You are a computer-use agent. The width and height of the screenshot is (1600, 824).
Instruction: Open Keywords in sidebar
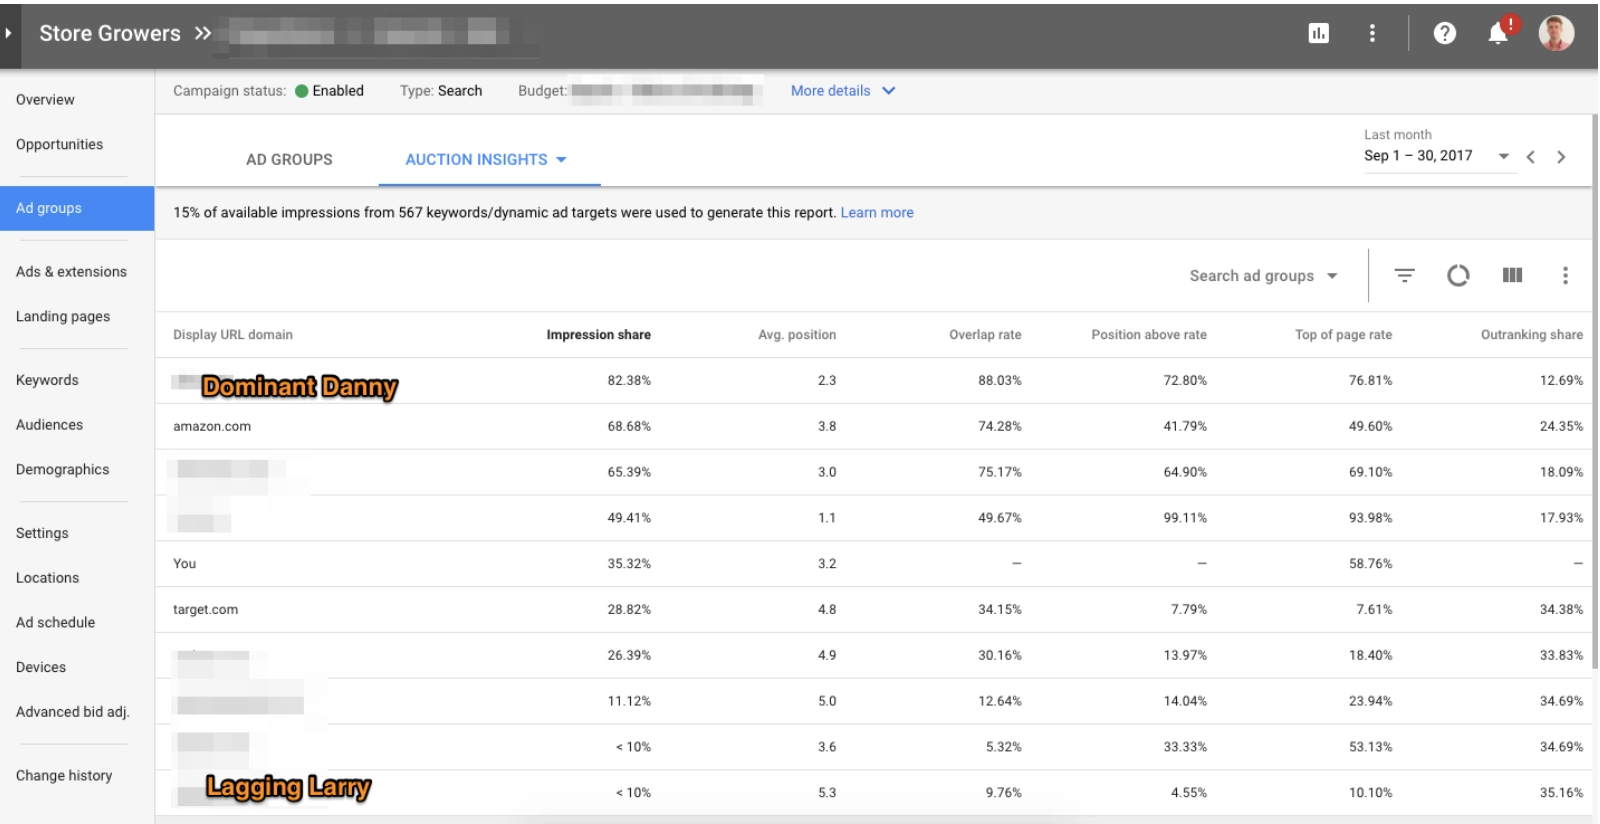coord(47,380)
